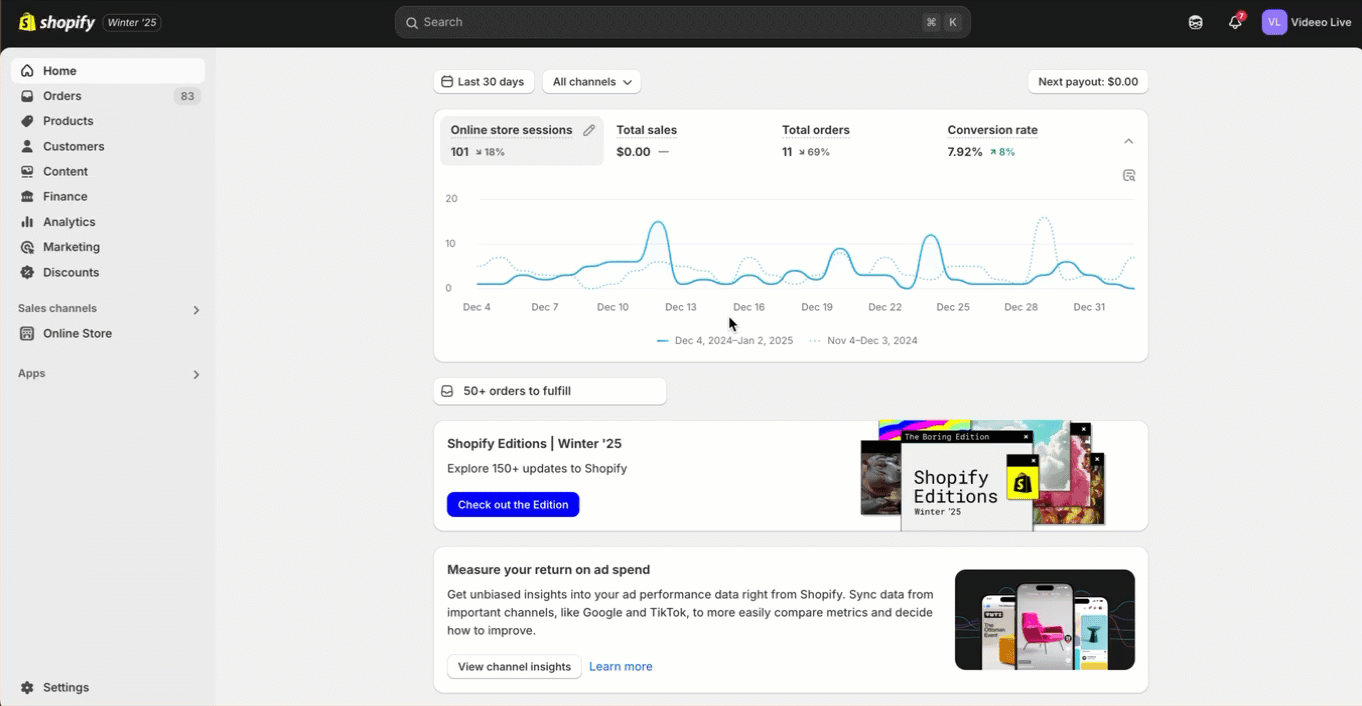Open the All channels dropdown
The height and width of the screenshot is (706, 1362).
[x=592, y=82]
